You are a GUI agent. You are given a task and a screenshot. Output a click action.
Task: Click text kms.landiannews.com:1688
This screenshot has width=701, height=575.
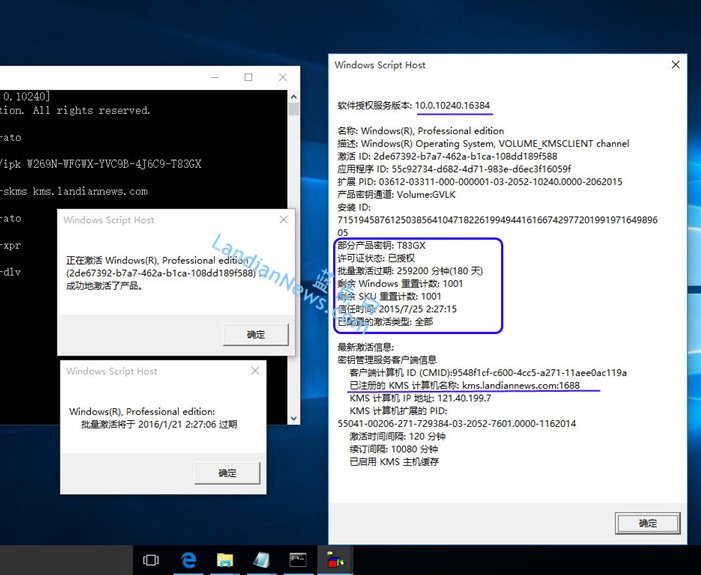[521, 385]
